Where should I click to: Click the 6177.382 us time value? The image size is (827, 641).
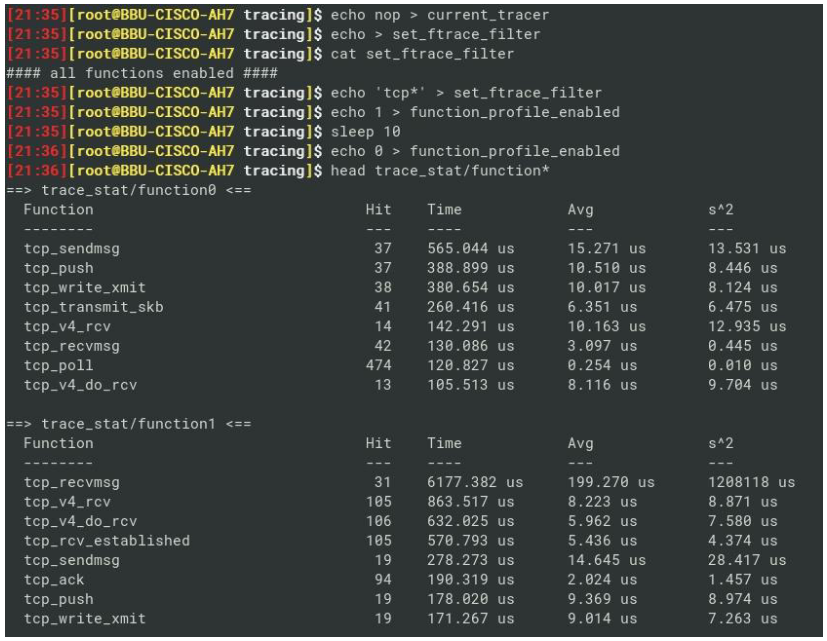[x=475, y=482]
